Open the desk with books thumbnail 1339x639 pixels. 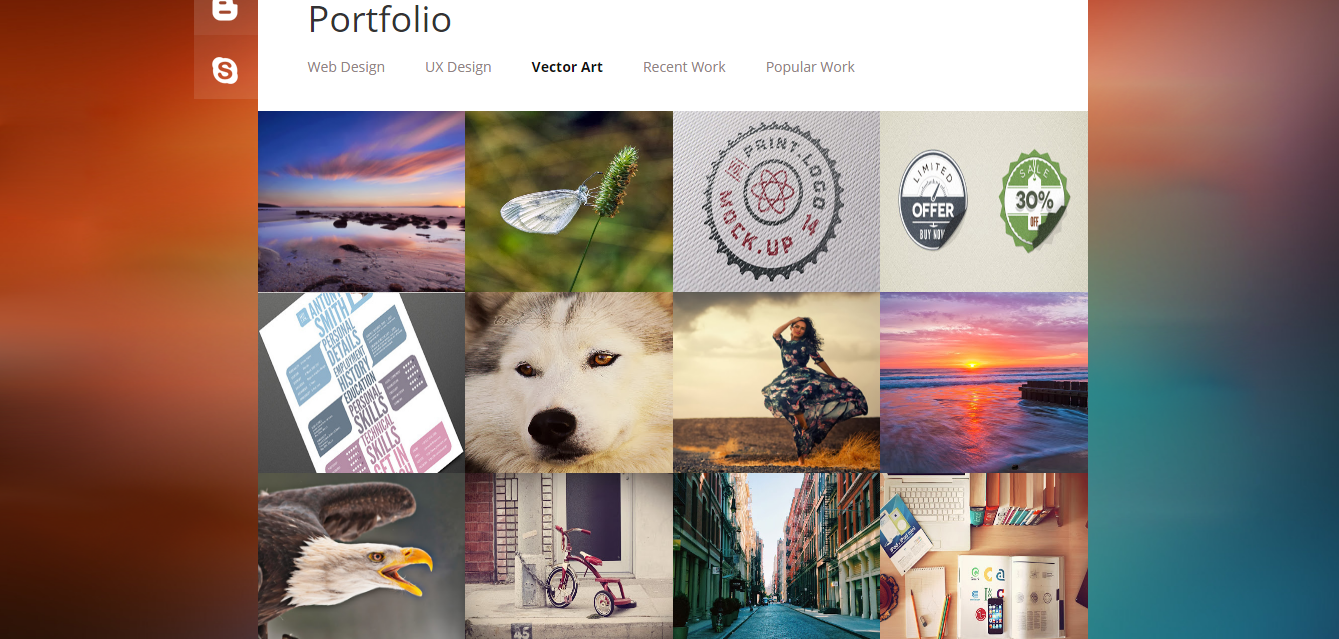pyautogui.click(x=984, y=556)
